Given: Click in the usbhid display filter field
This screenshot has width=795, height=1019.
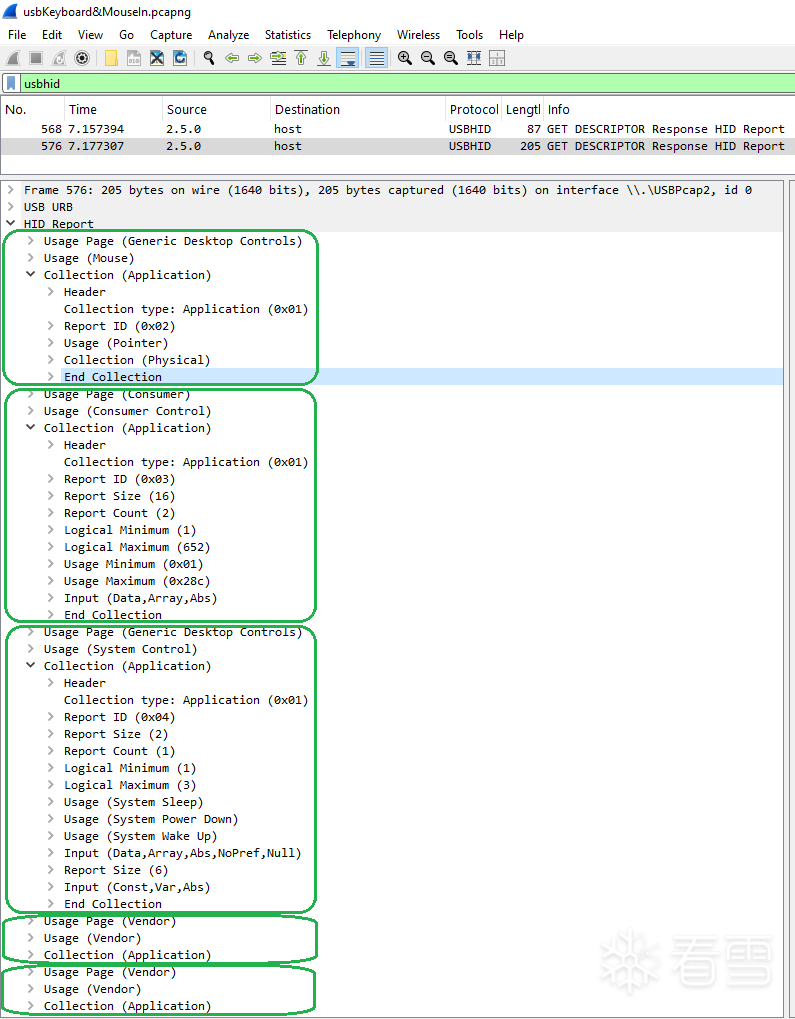Looking at the screenshot, I should (x=400, y=84).
